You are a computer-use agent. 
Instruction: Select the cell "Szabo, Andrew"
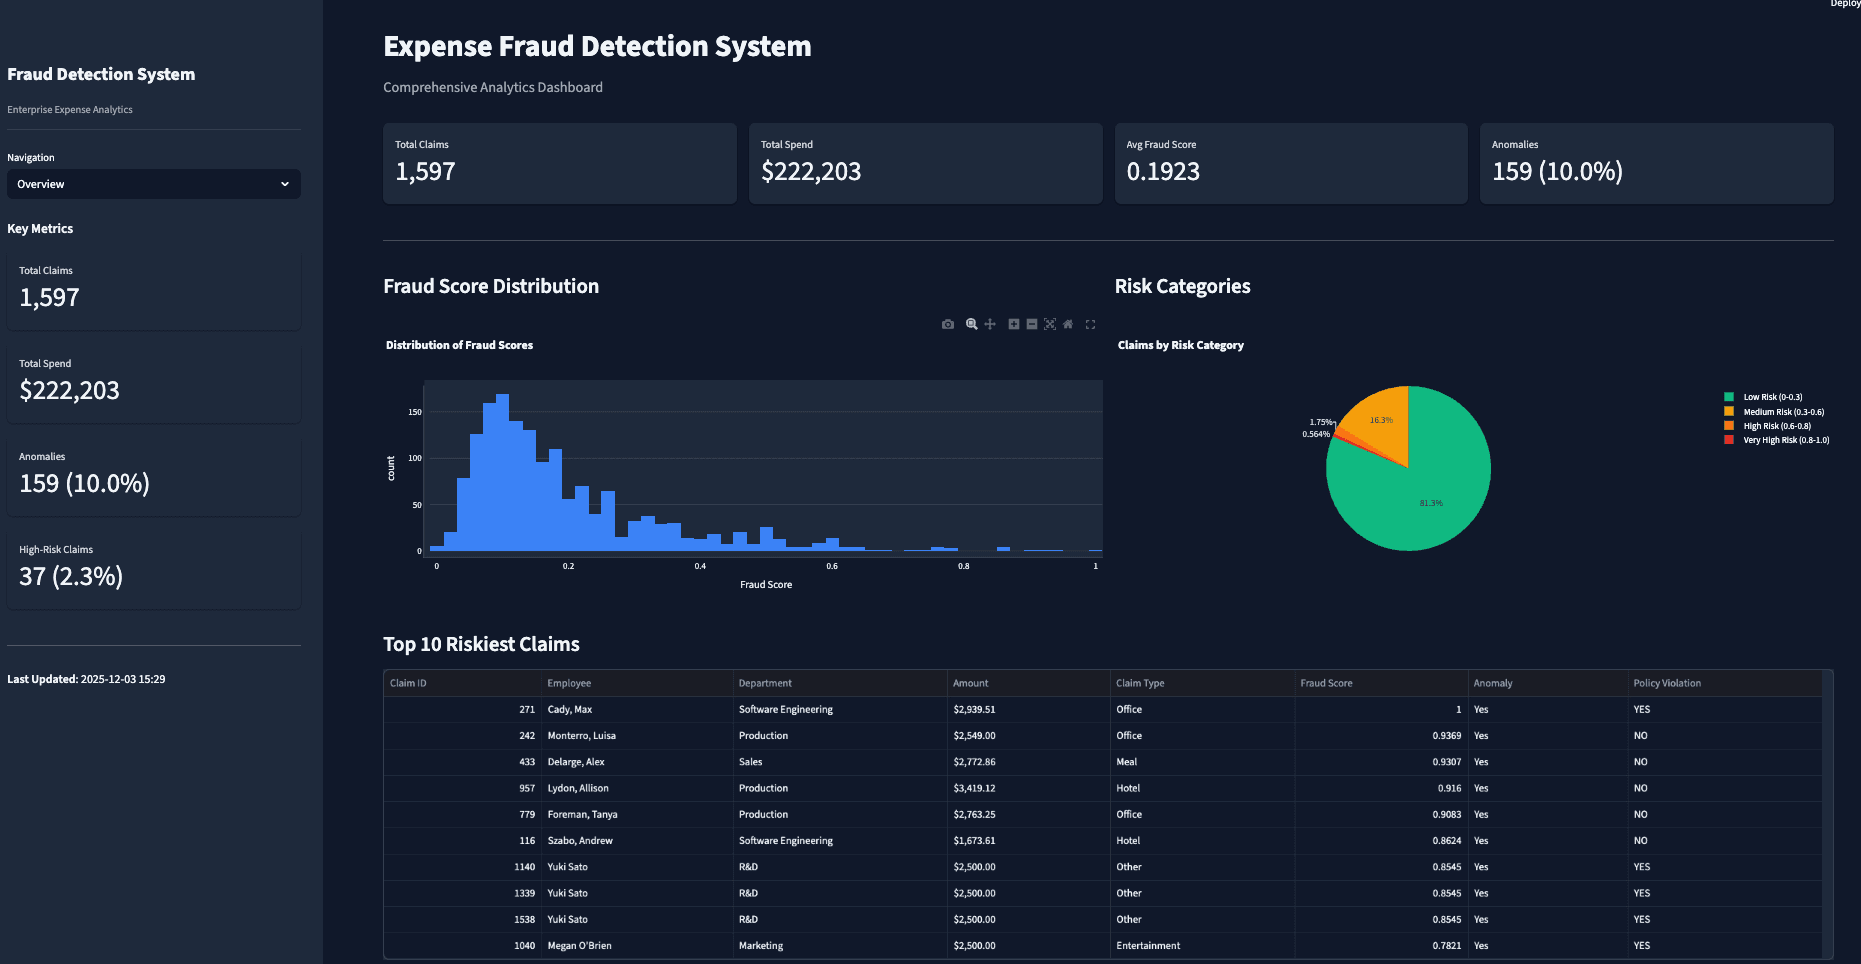(x=637, y=841)
